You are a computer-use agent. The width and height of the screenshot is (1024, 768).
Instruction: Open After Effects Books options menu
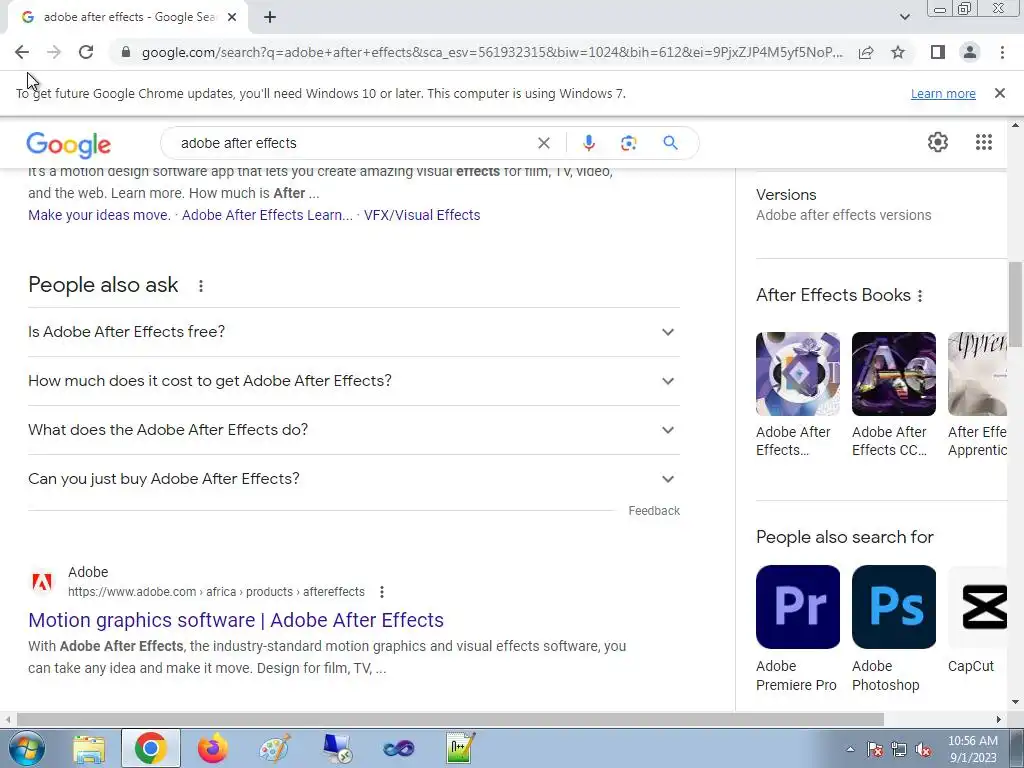pos(920,296)
